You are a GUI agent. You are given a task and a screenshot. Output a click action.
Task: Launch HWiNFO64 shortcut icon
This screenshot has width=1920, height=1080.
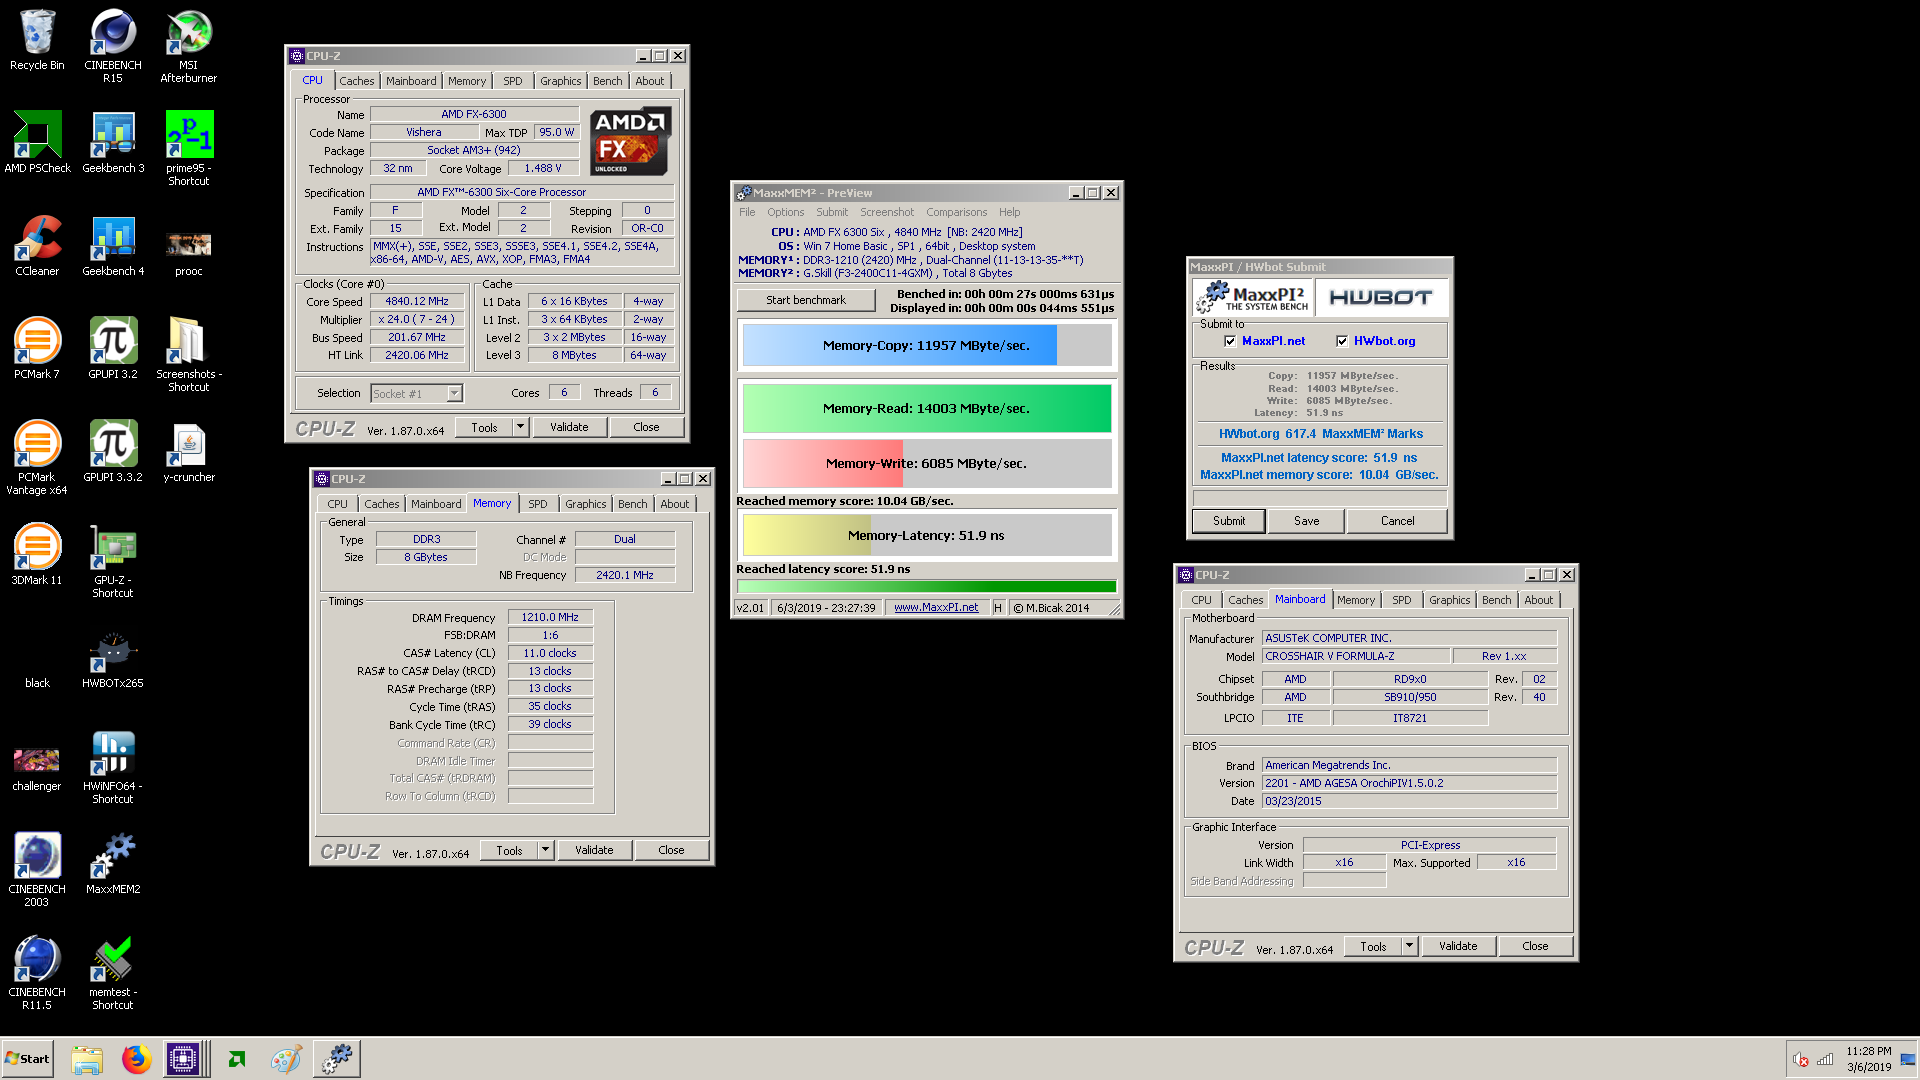[x=113, y=767]
